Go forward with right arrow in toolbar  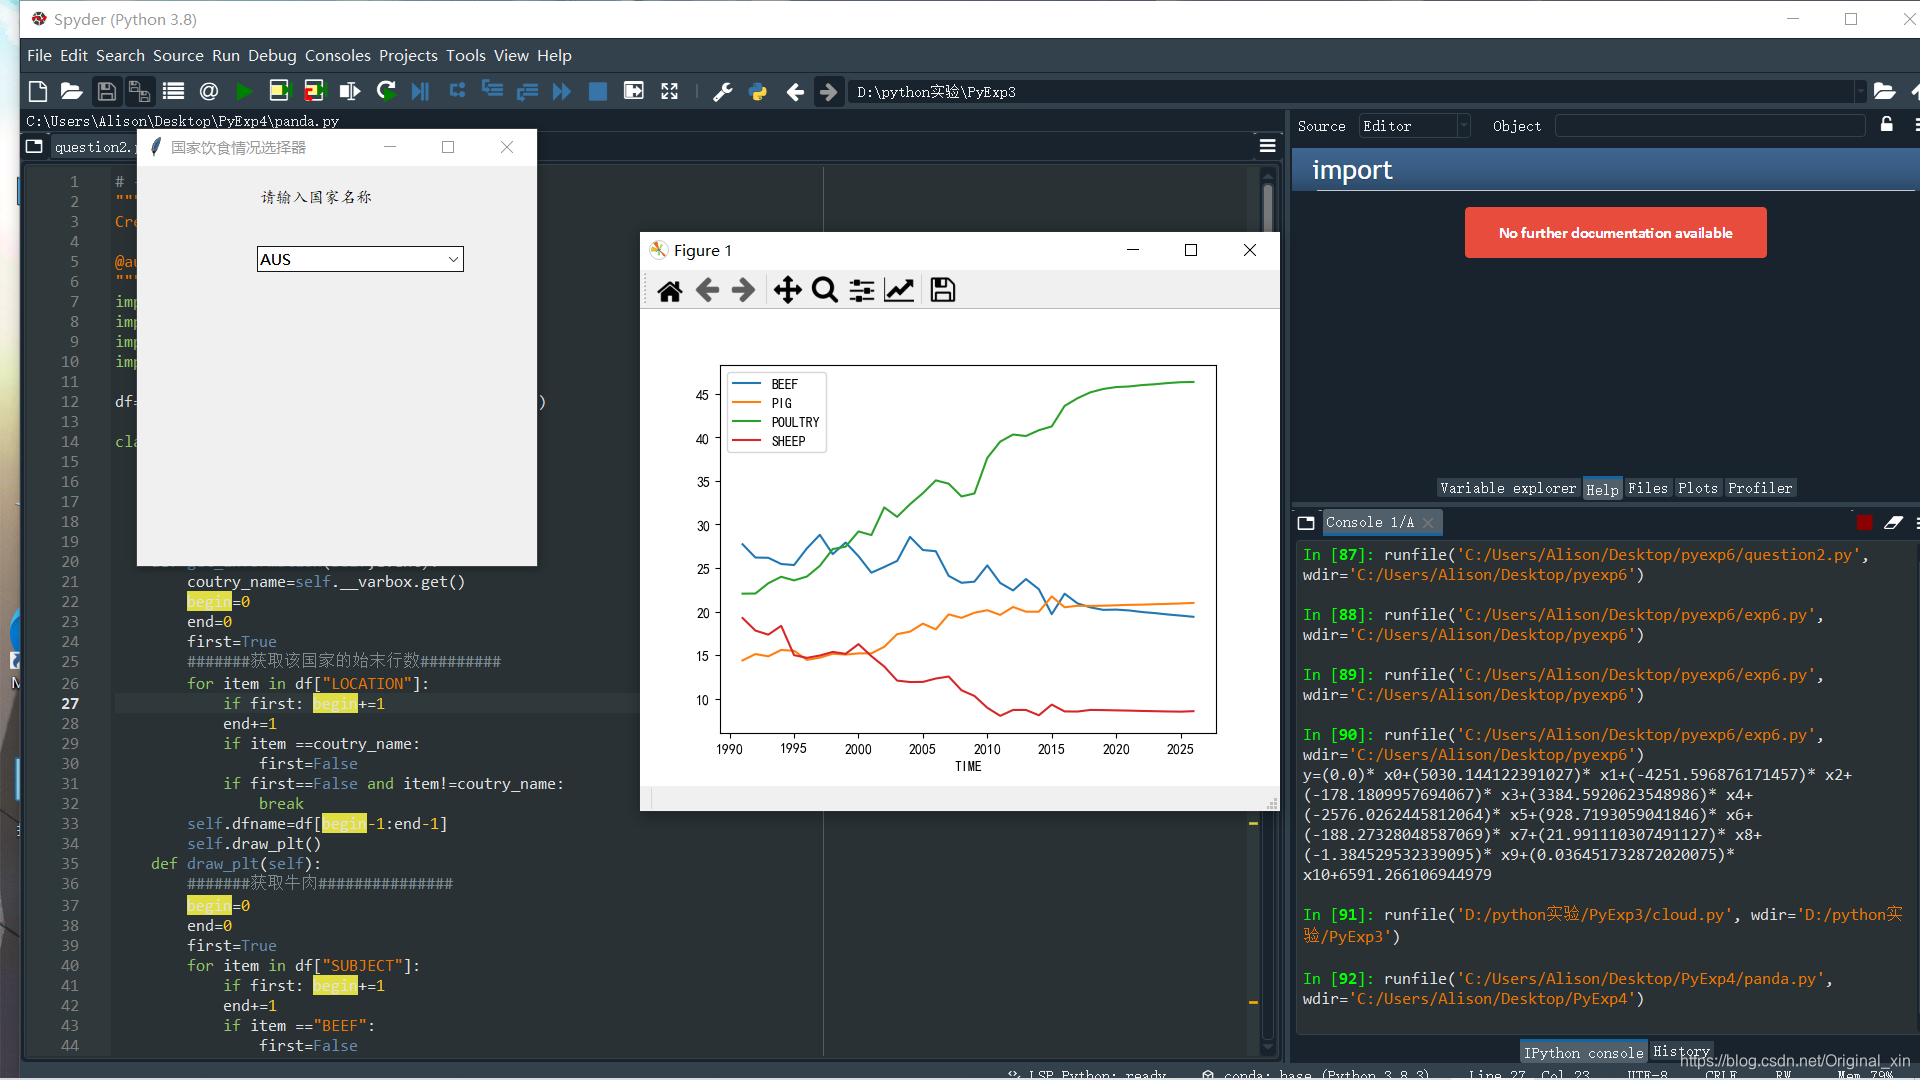click(x=829, y=92)
